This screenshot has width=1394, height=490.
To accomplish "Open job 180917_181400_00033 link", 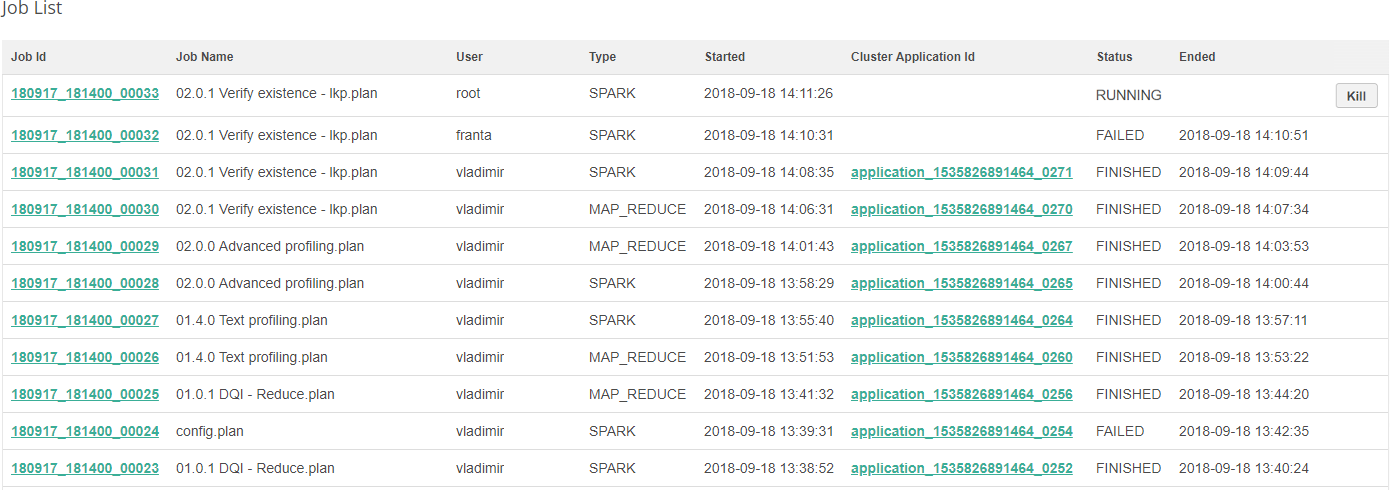I will tap(85, 94).
